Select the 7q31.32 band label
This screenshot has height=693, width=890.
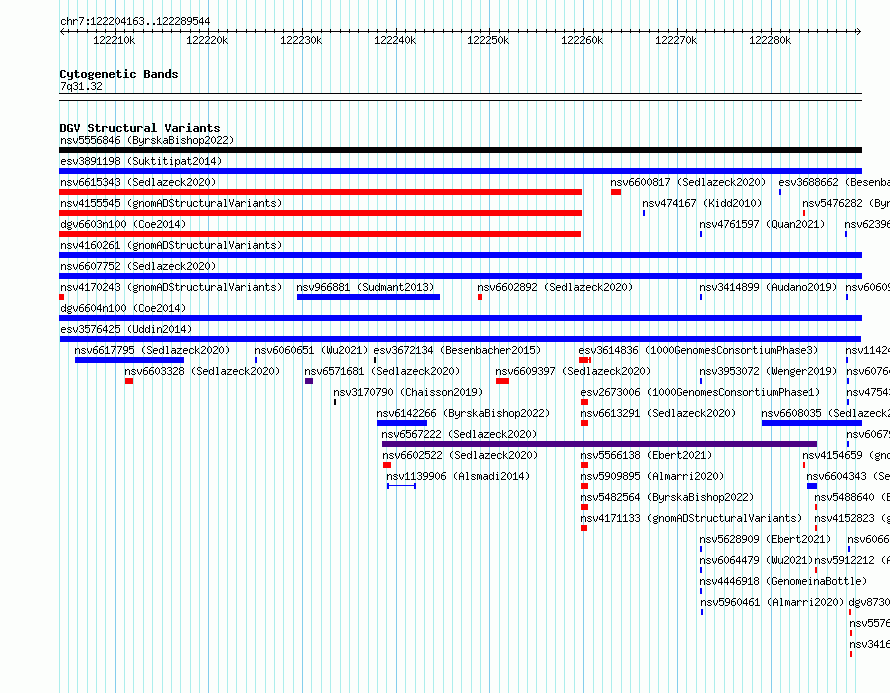tap(81, 86)
